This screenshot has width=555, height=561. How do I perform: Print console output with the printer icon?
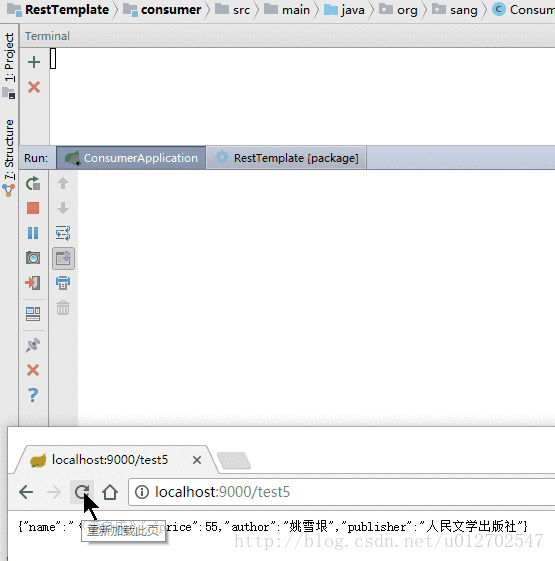63,283
